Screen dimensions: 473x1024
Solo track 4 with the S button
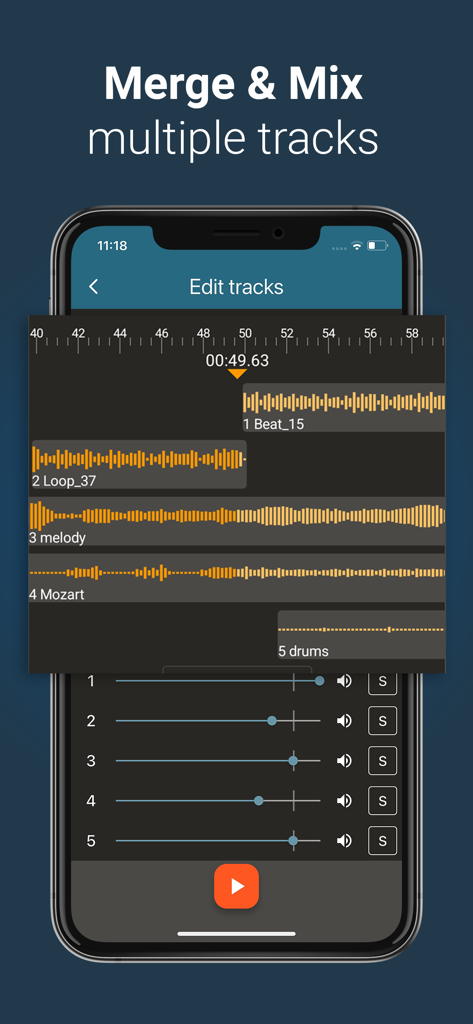(383, 801)
